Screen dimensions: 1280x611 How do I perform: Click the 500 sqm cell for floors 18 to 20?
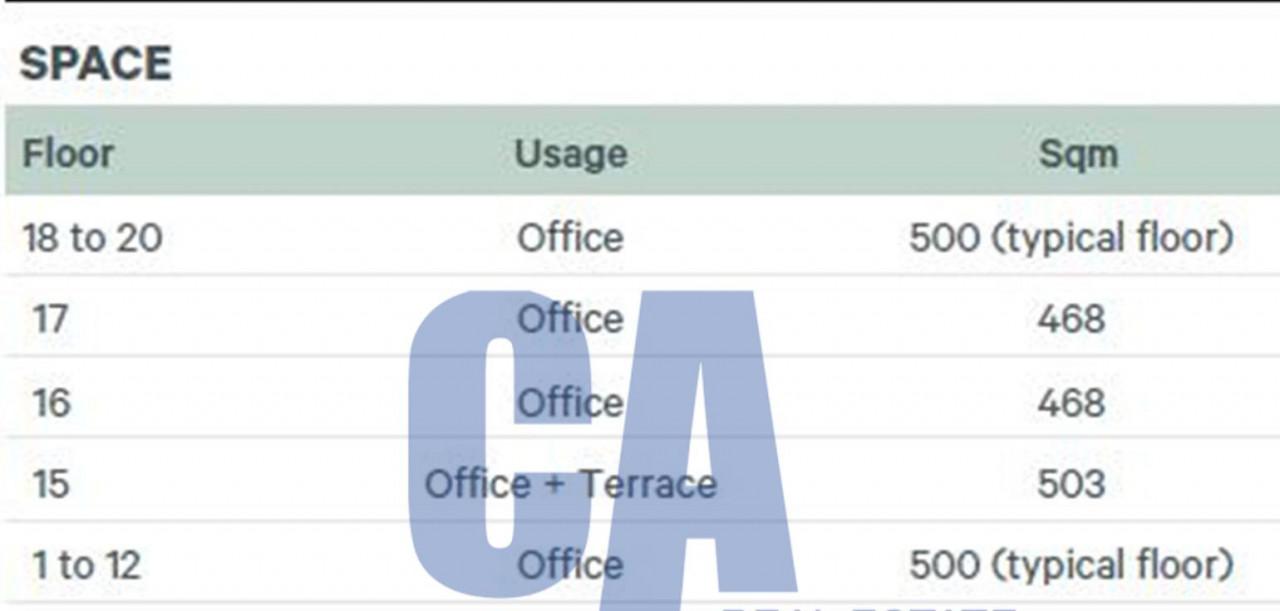[x=1071, y=238]
